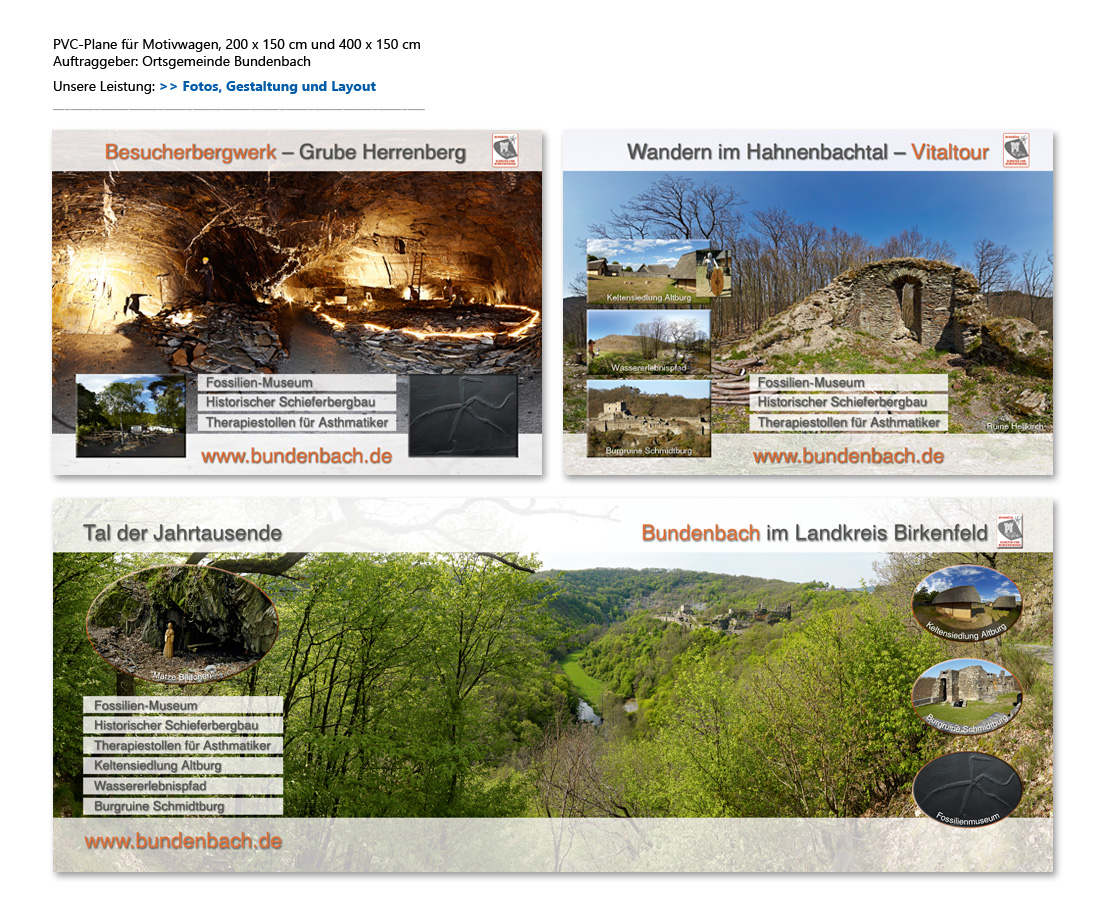Click 'Burgruine Schmidtburg' list label in the wide banner

[183, 806]
